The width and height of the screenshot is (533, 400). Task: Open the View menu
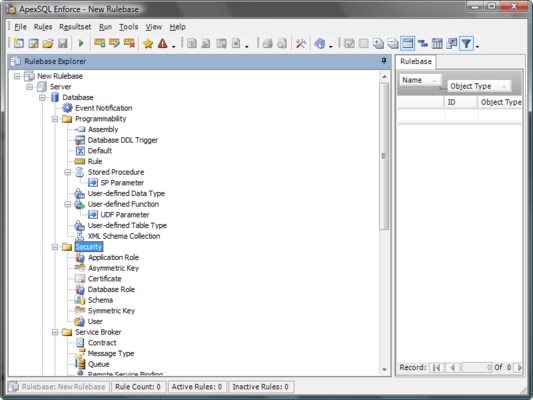pyautogui.click(x=154, y=27)
